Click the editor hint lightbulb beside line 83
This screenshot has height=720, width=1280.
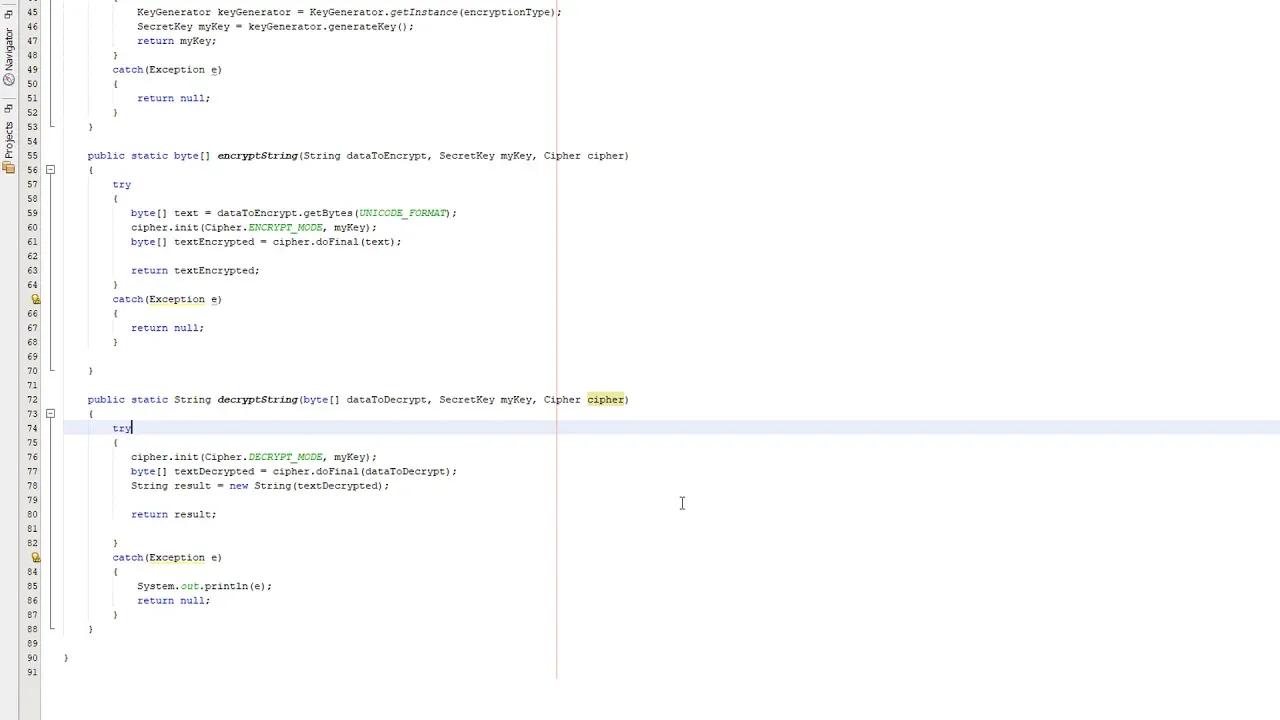[35, 557]
